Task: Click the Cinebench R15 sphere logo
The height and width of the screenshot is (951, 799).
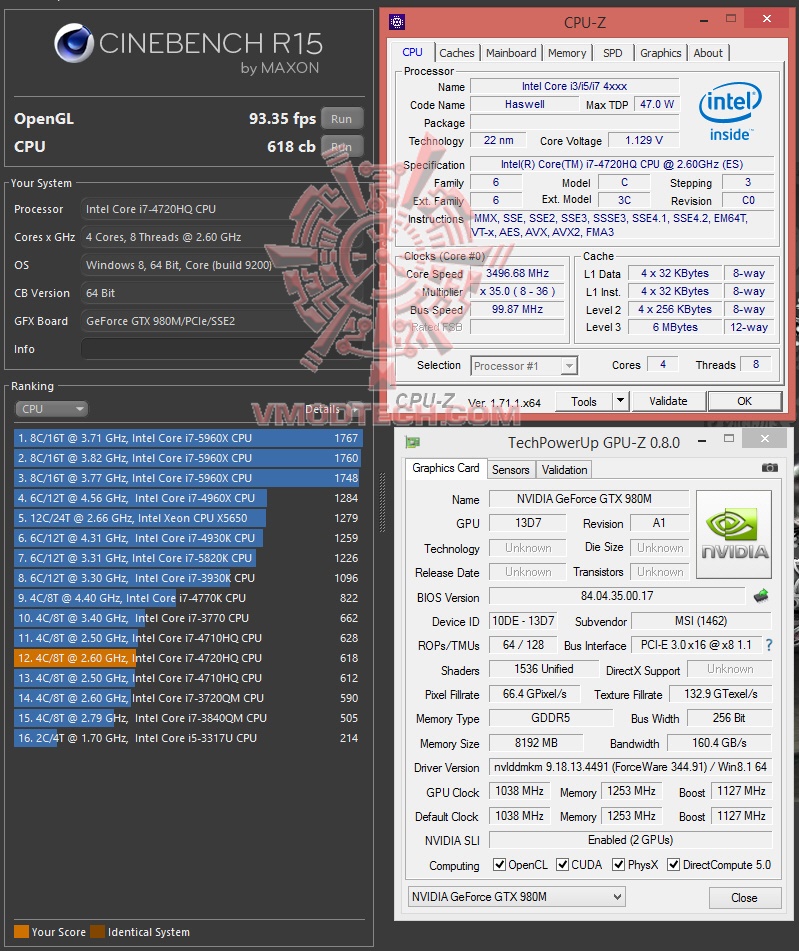Action: [73, 43]
